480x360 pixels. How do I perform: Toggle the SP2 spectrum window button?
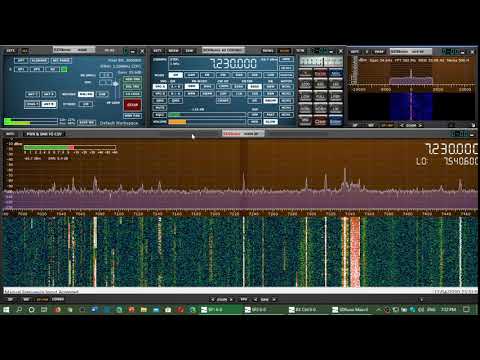[x=37, y=69]
